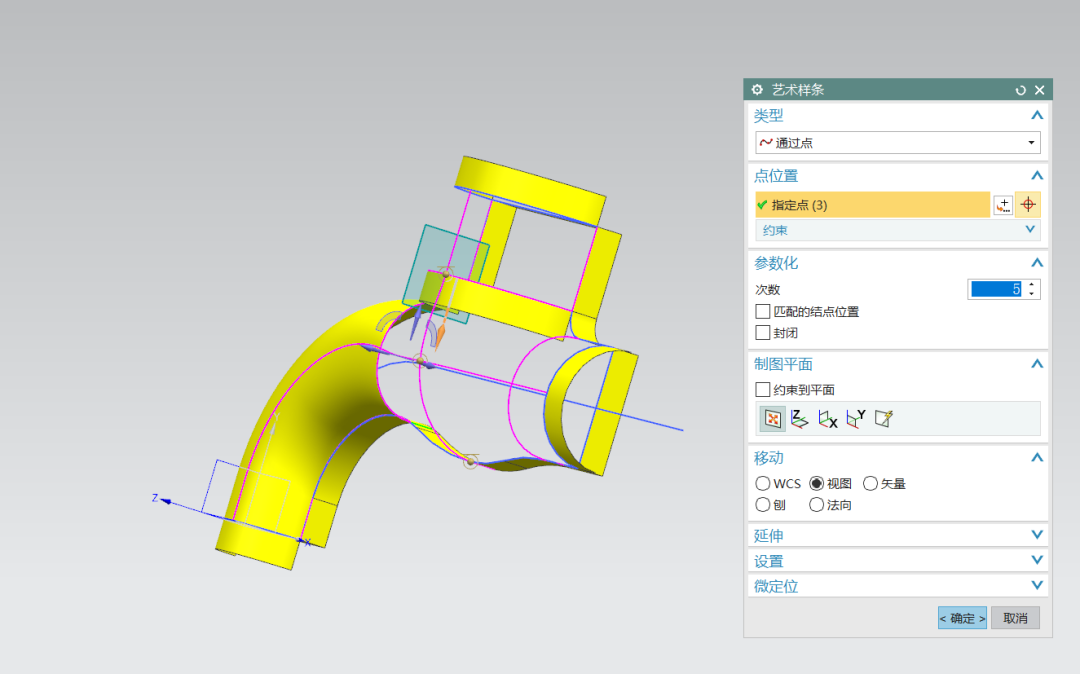The image size is (1080, 674).
Task: Expand the 设置 section
Action: [x=1037, y=560]
